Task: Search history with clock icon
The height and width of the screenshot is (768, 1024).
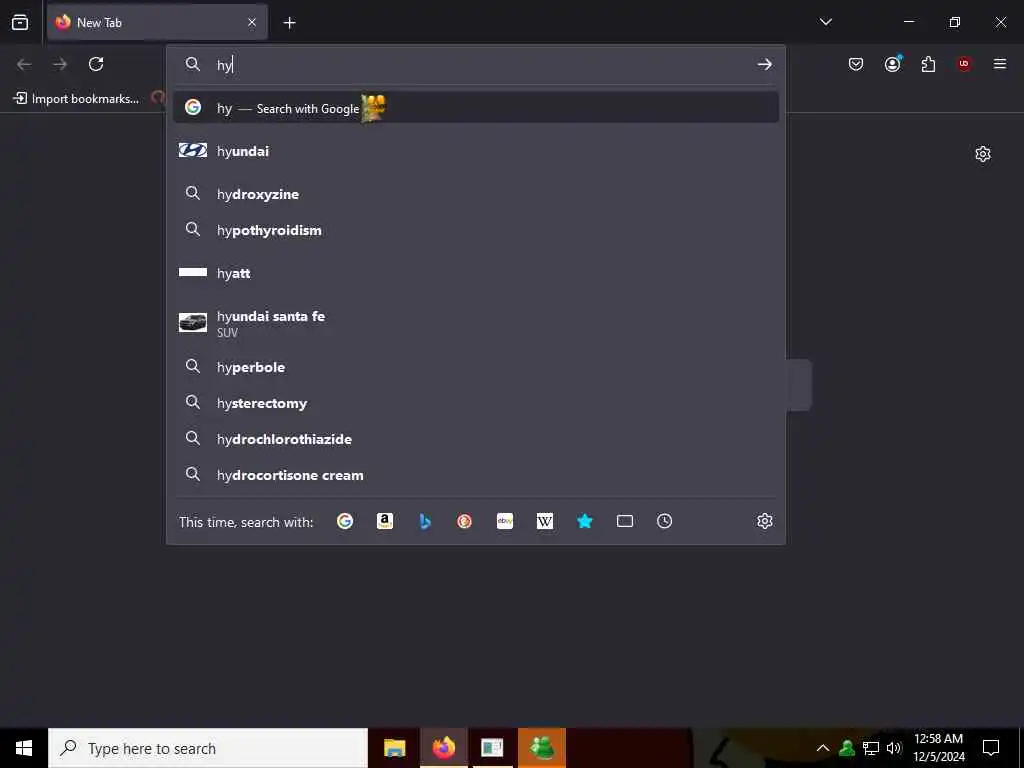Action: coord(664,521)
